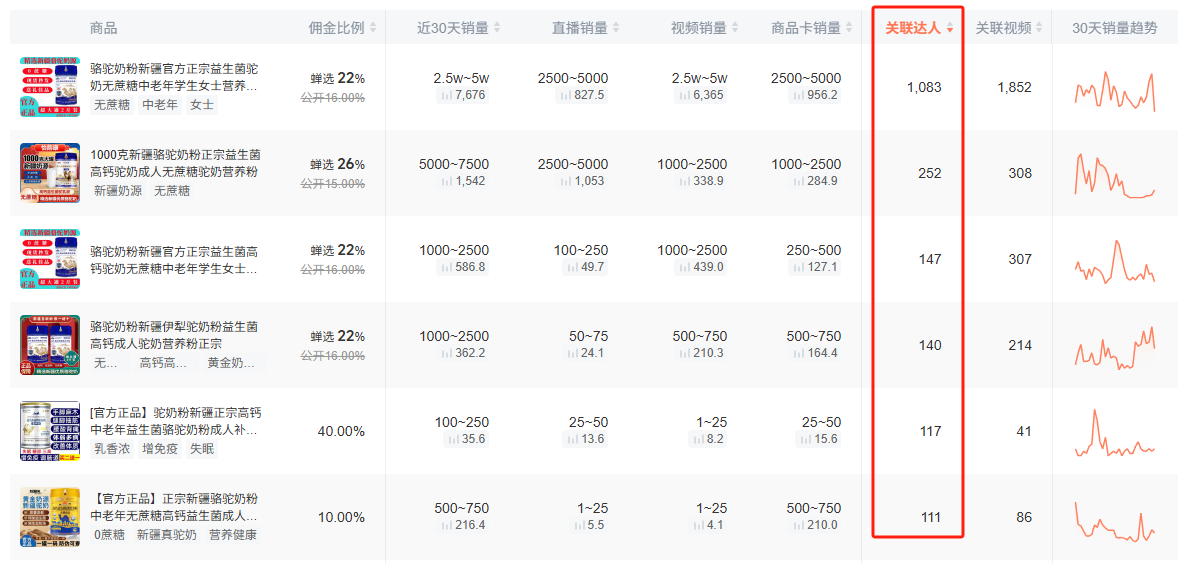Click the chart icon next to 210.0
This screenshot has height=564, width=1193.
coord(796,526)
